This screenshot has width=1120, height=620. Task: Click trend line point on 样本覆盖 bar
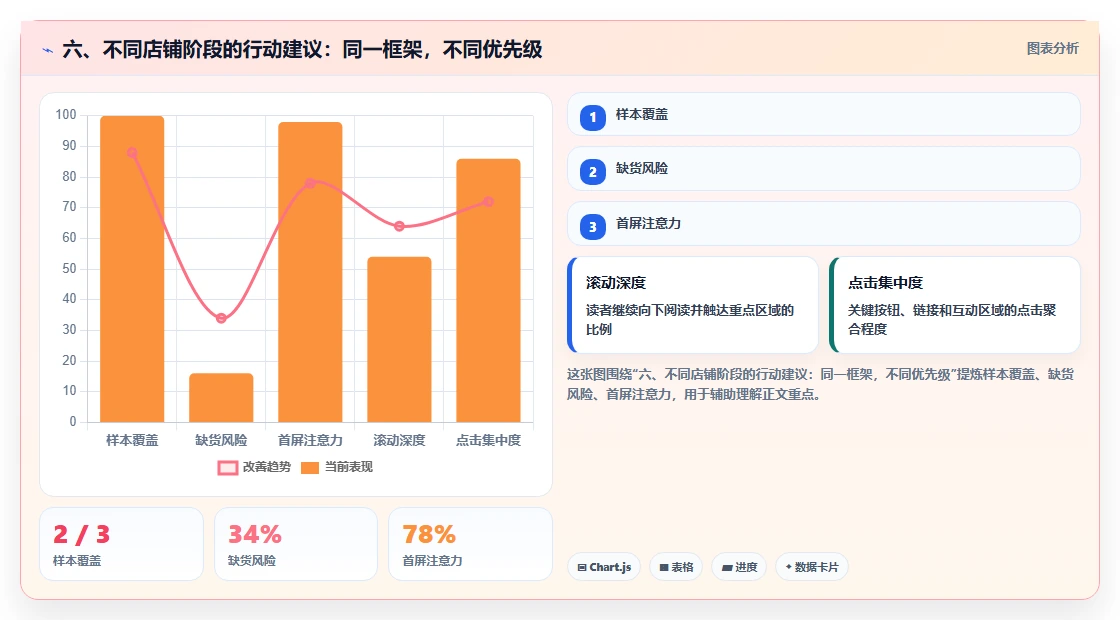click(132, 153)
